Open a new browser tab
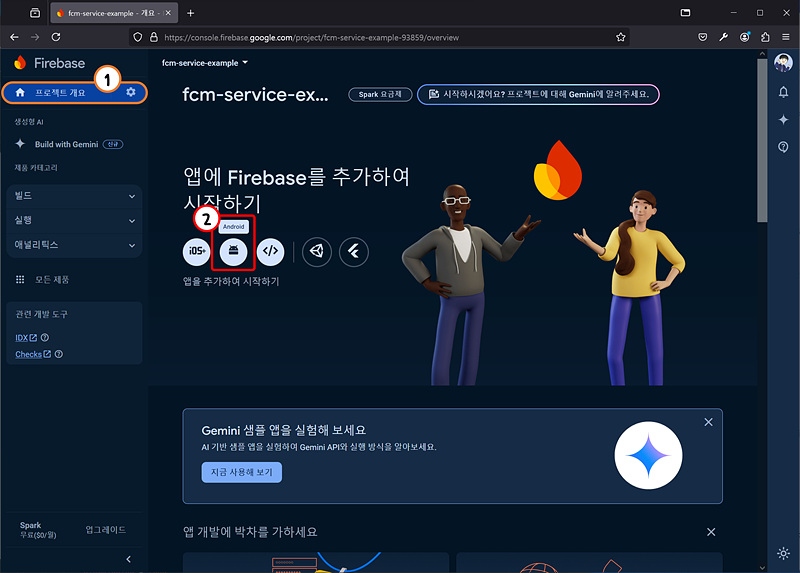Screen dimensions: 800x573 click(190, 13)
